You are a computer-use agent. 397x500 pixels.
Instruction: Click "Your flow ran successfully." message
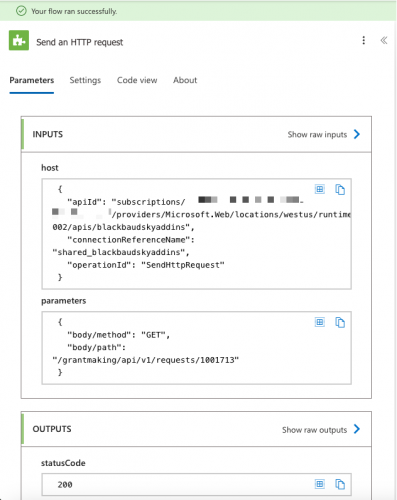(74, 11)
